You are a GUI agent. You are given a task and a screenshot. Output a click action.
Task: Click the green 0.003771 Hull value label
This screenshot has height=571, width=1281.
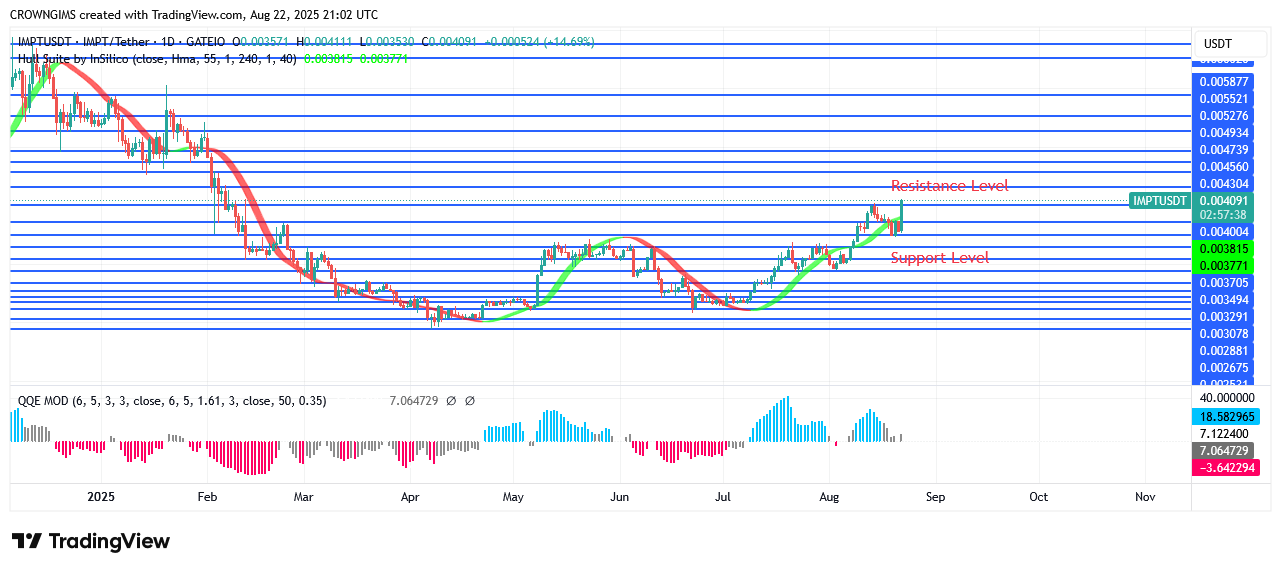pyautogui.click(x=1224, y=266)
